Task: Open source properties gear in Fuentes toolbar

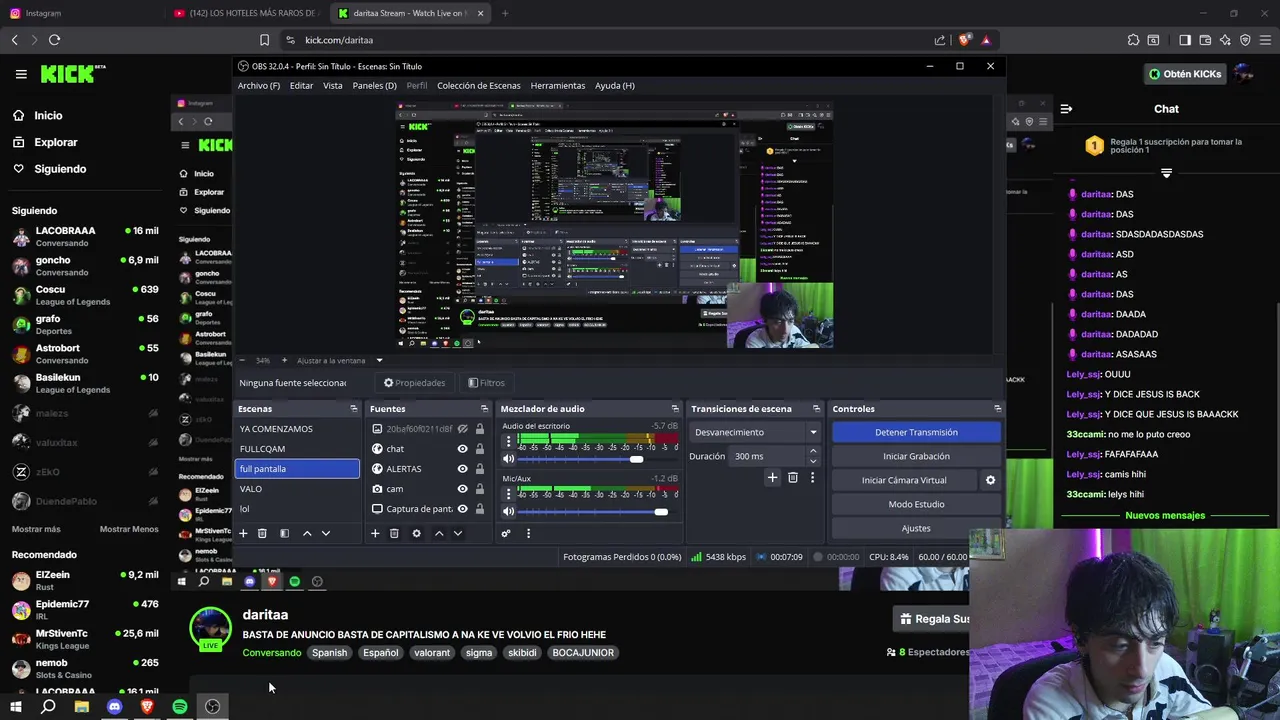Action: [416, 534]
